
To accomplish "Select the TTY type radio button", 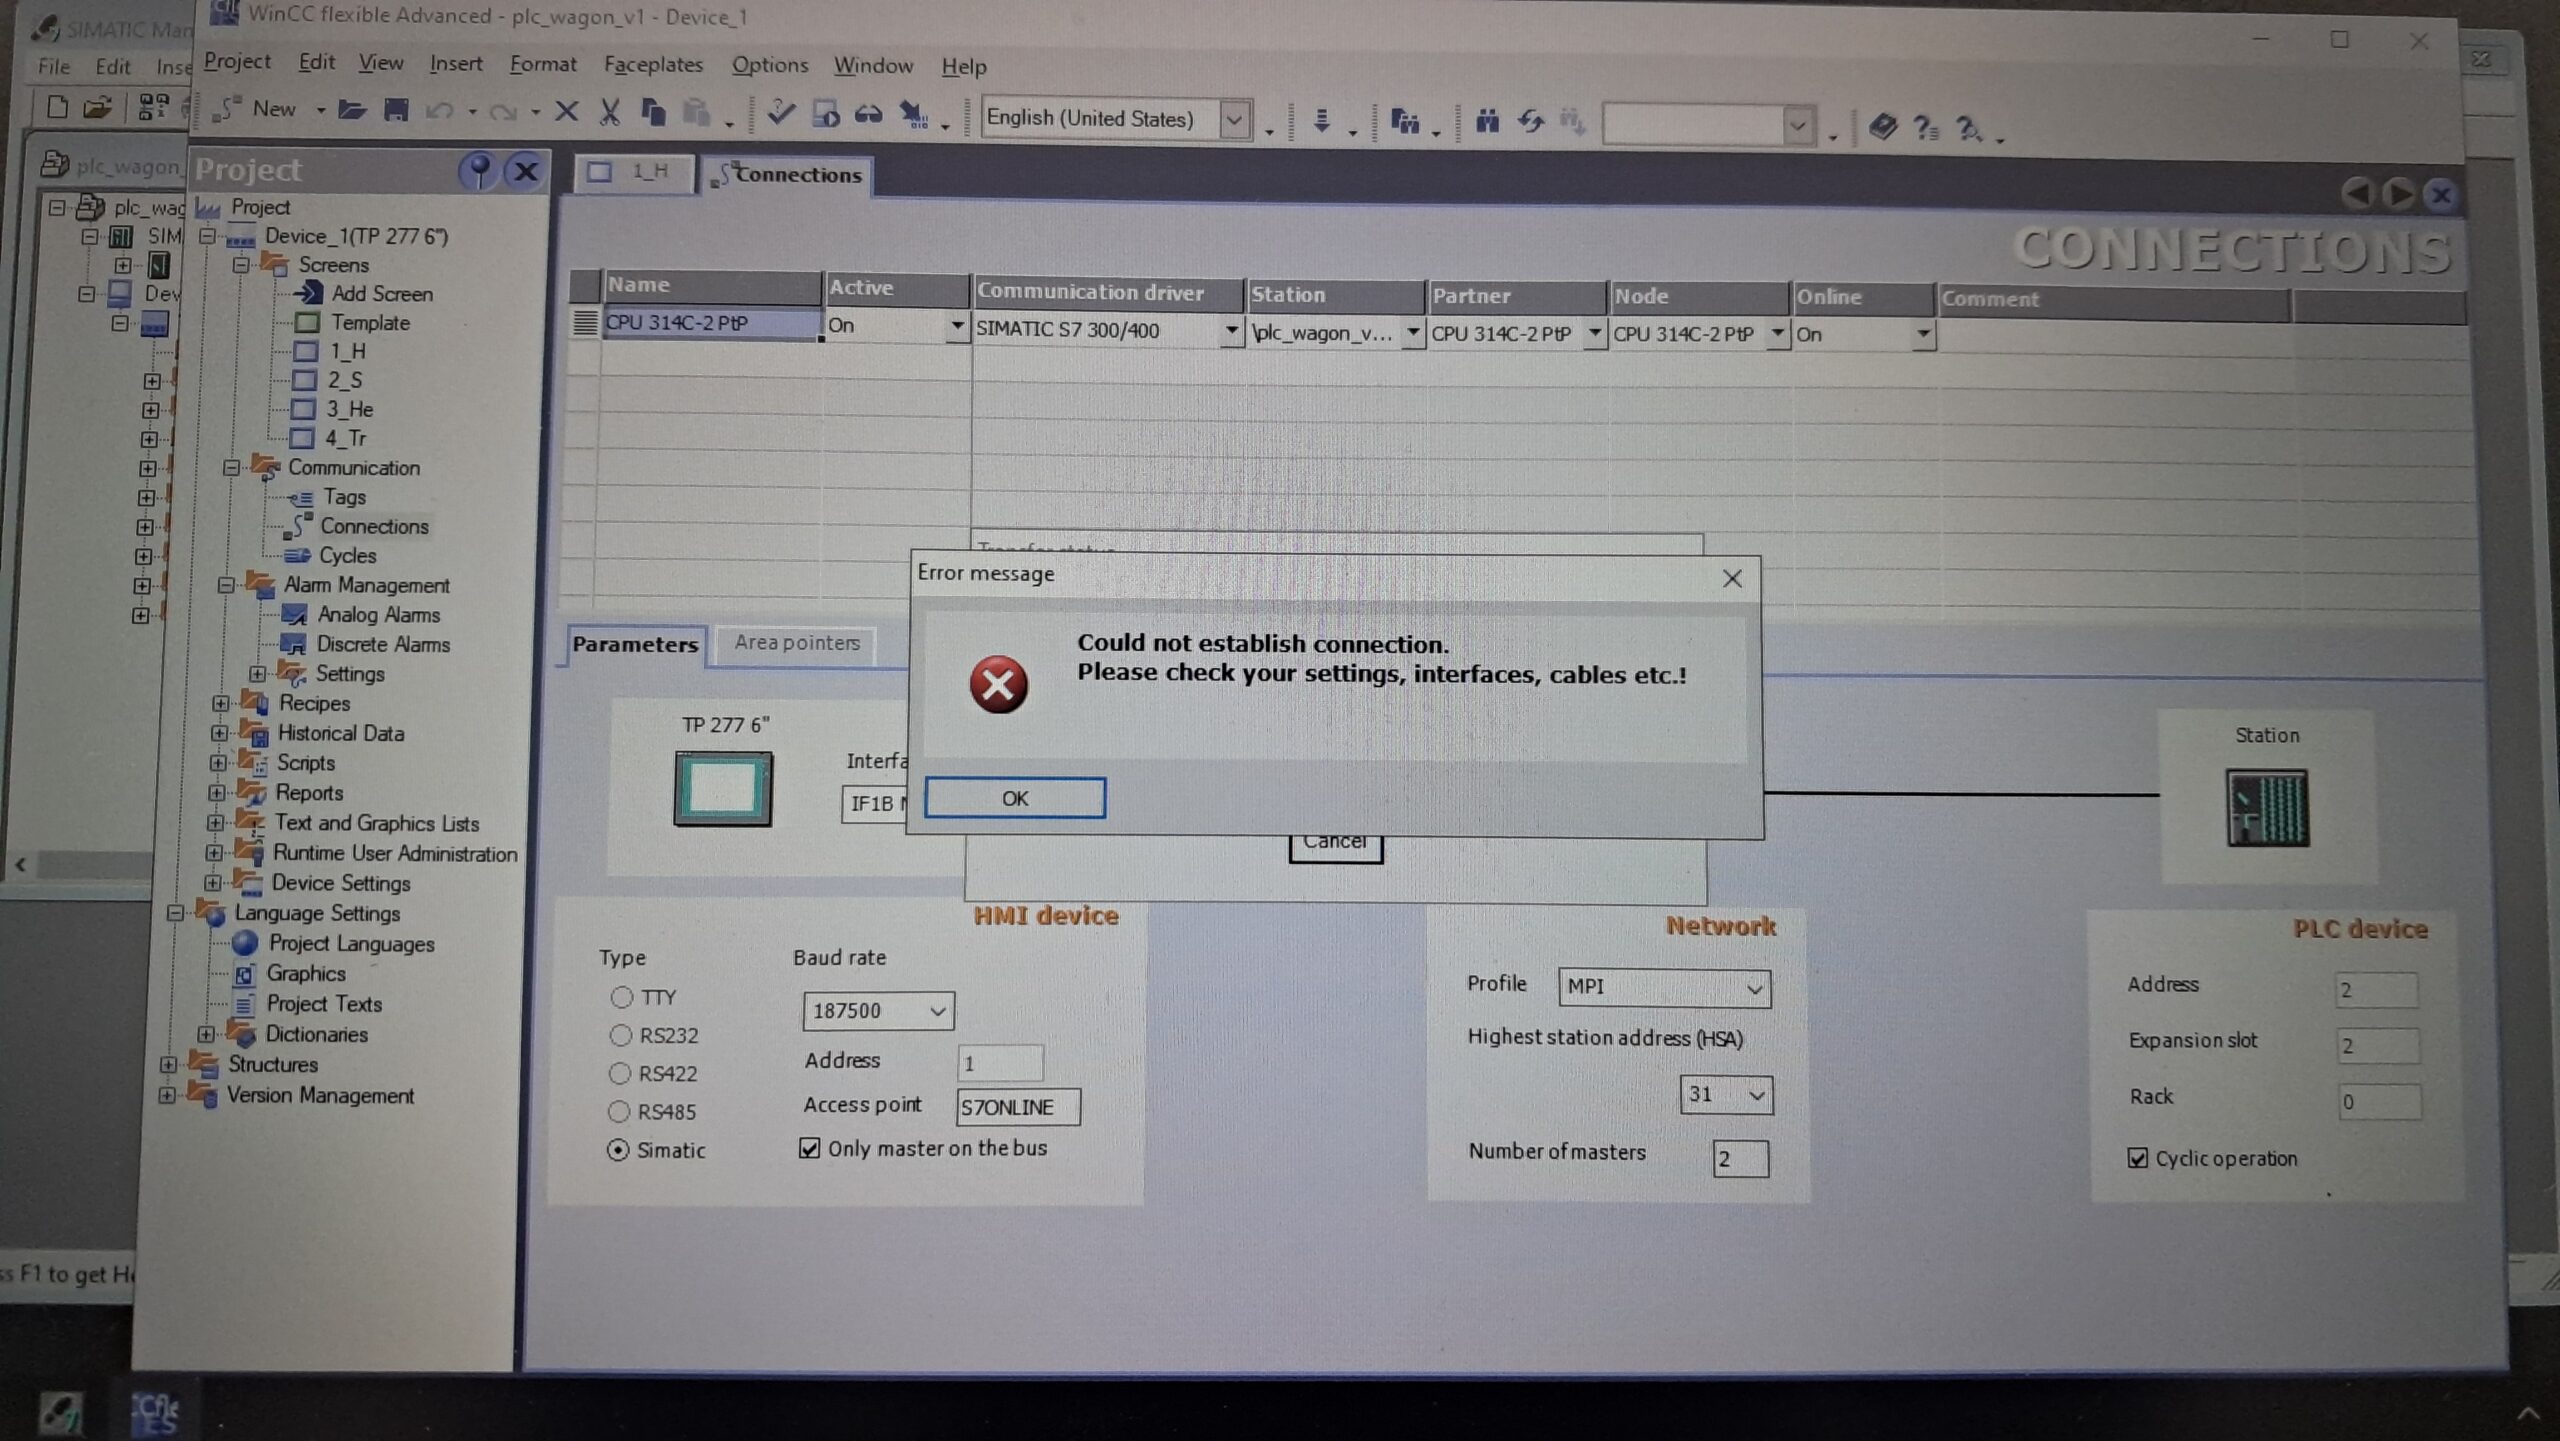I will click(x=622, y=997).
